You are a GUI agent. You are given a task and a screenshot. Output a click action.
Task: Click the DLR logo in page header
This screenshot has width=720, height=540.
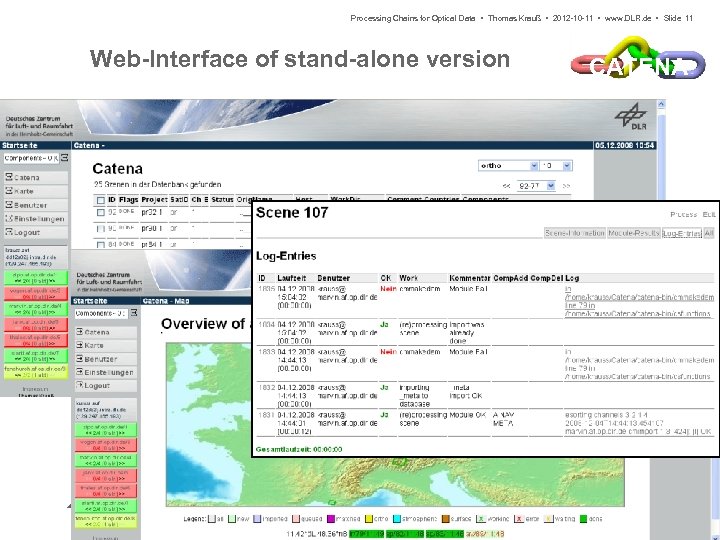631,117
